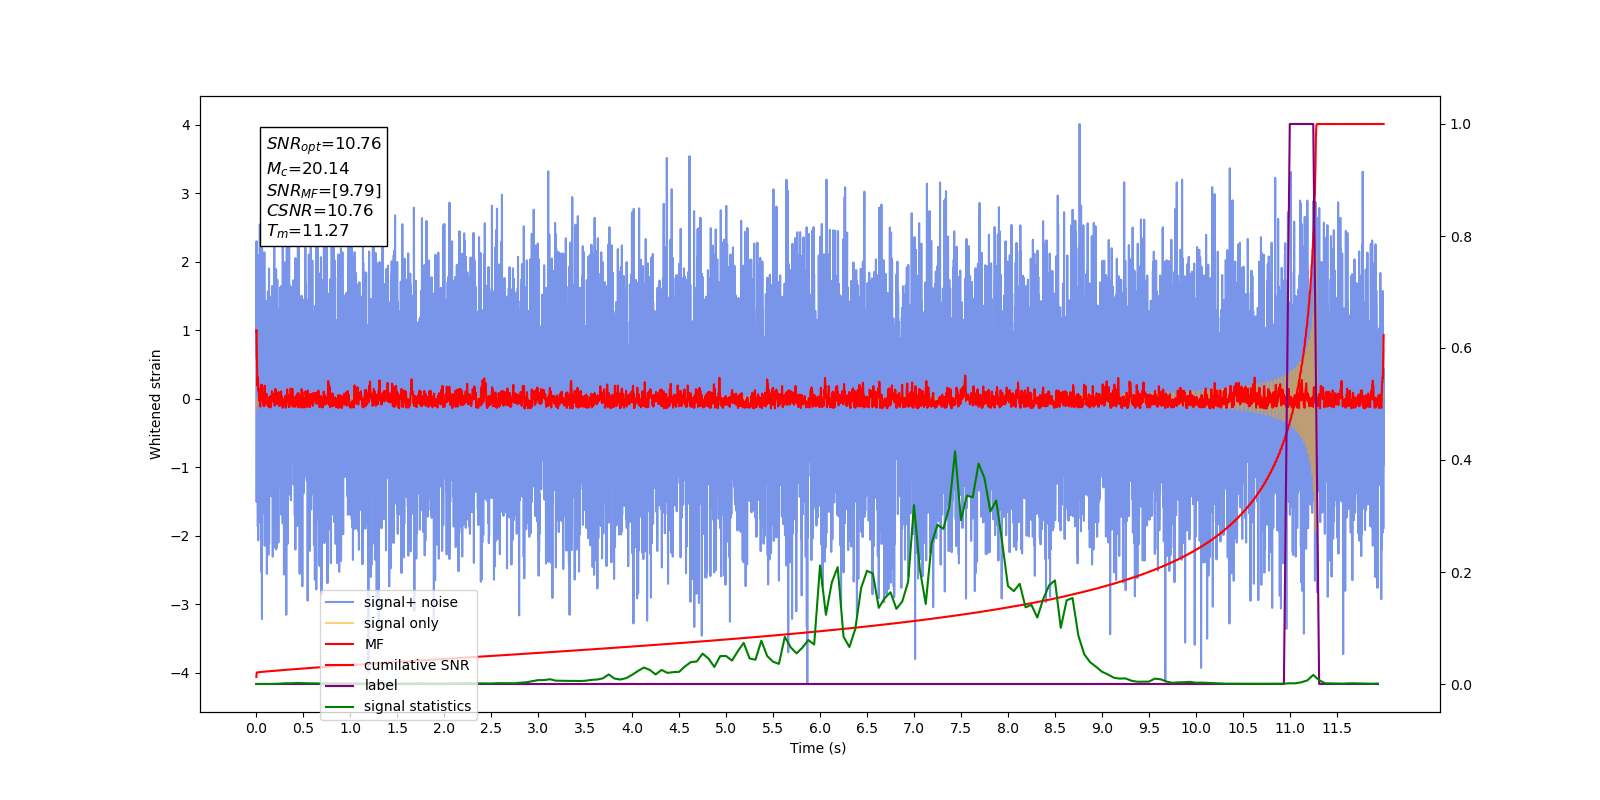Click the 'label' legend entry text
The width and height of the screenshot is (1600, 800).
pyautogui.click(x=381, y=685)
